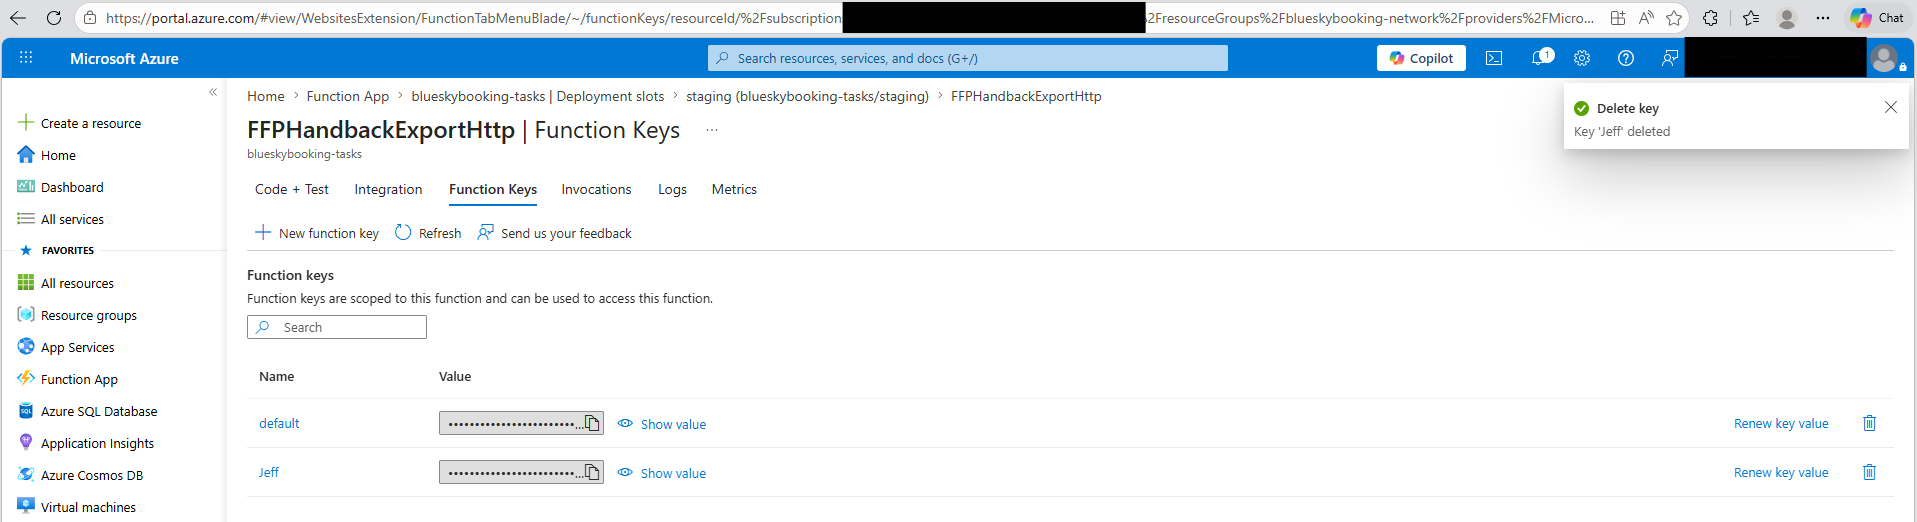Open Cloud Shell from the top bar
Screen dimensions: 1917x522
point(1494,58)
